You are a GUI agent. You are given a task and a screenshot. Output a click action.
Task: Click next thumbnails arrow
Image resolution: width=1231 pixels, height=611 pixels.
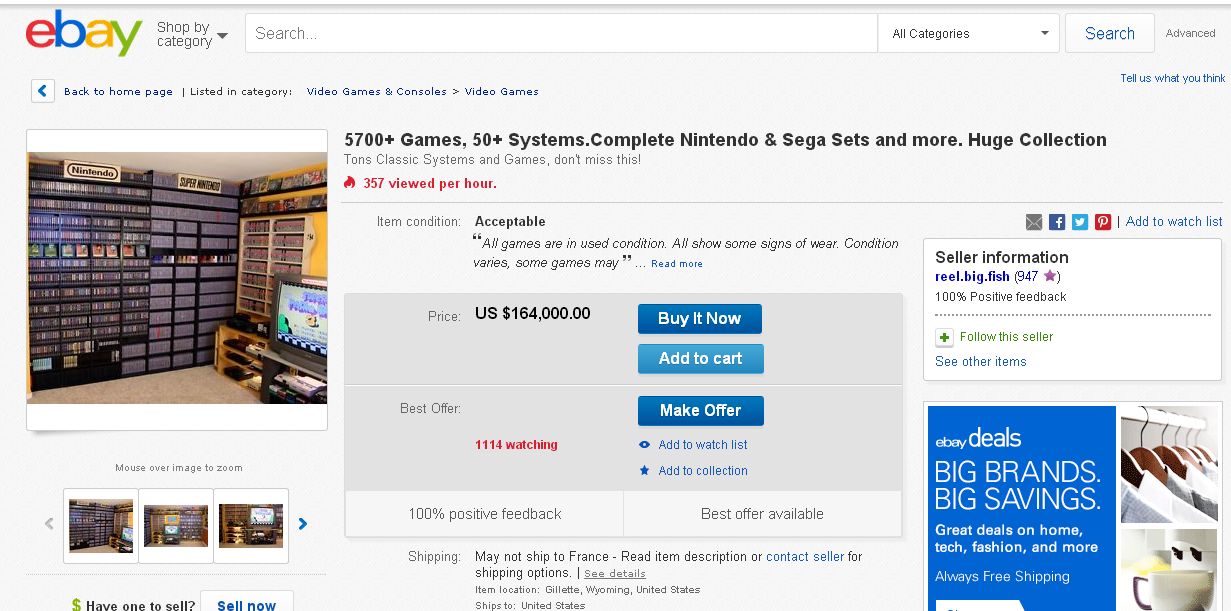click(x=303, y=524)
